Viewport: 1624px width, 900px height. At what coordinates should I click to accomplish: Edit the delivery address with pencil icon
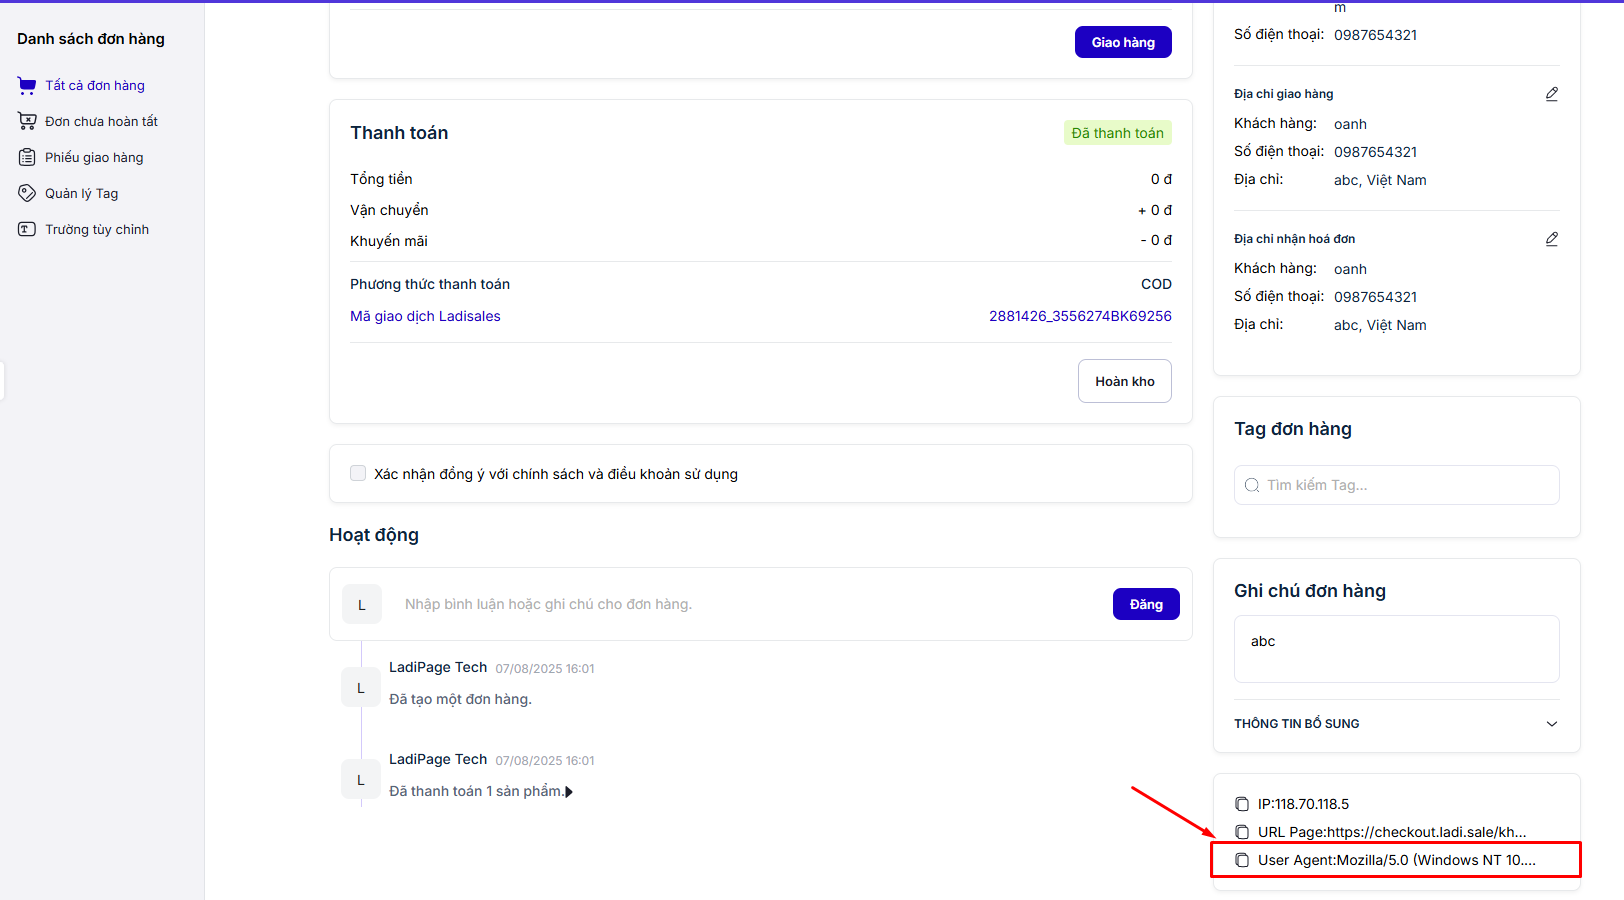(x=1551, y=94)
